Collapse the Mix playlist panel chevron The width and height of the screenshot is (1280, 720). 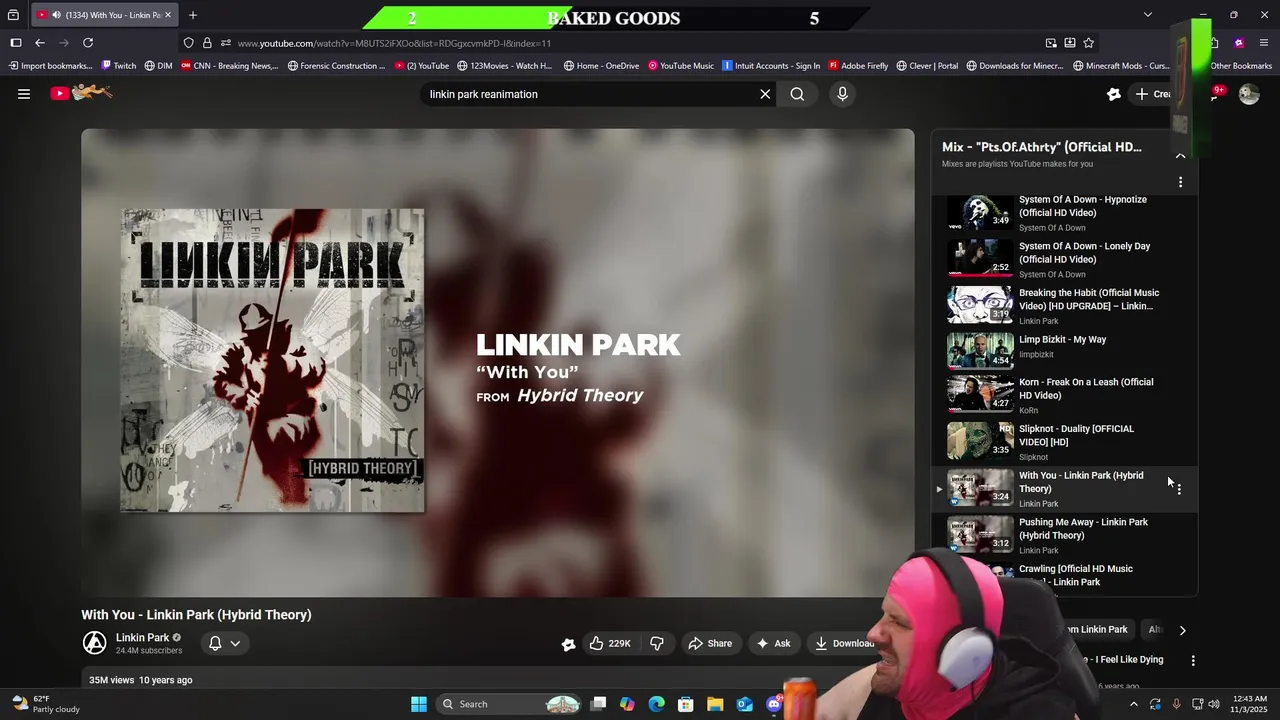click(x=1180, y=156)
